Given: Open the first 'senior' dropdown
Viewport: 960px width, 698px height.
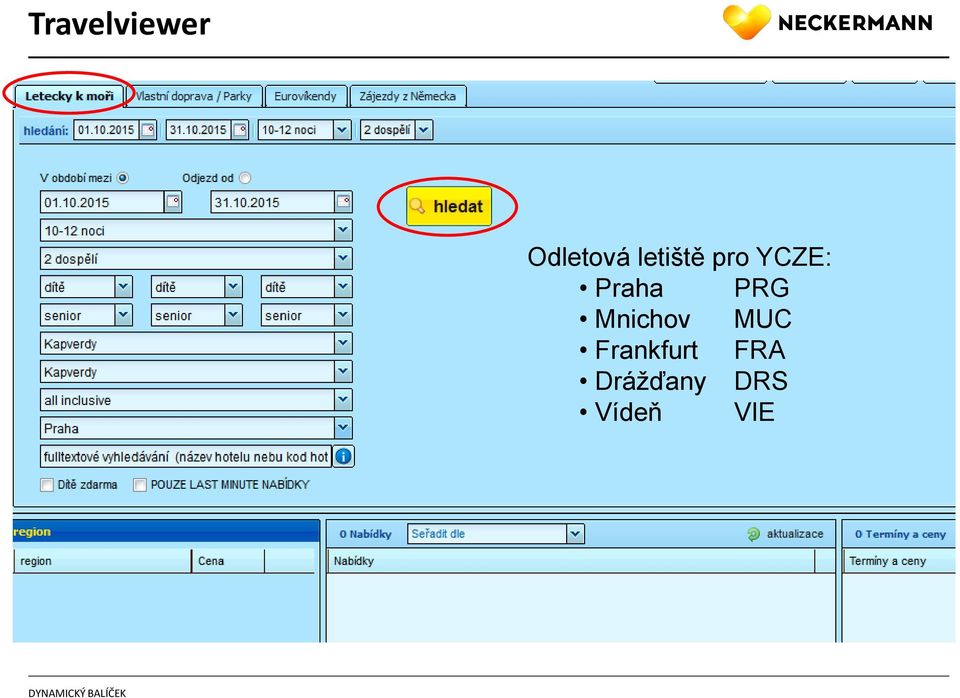Looking at the screenshot, I should coord(123,315).
